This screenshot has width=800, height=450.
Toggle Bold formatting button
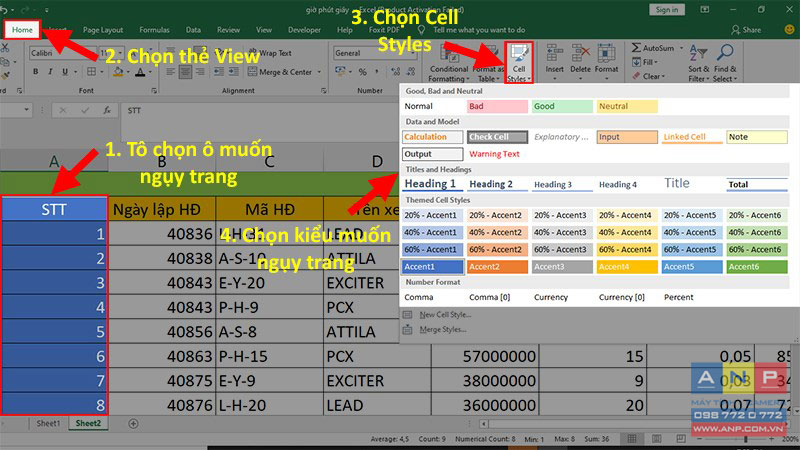(x=36, y=72)
